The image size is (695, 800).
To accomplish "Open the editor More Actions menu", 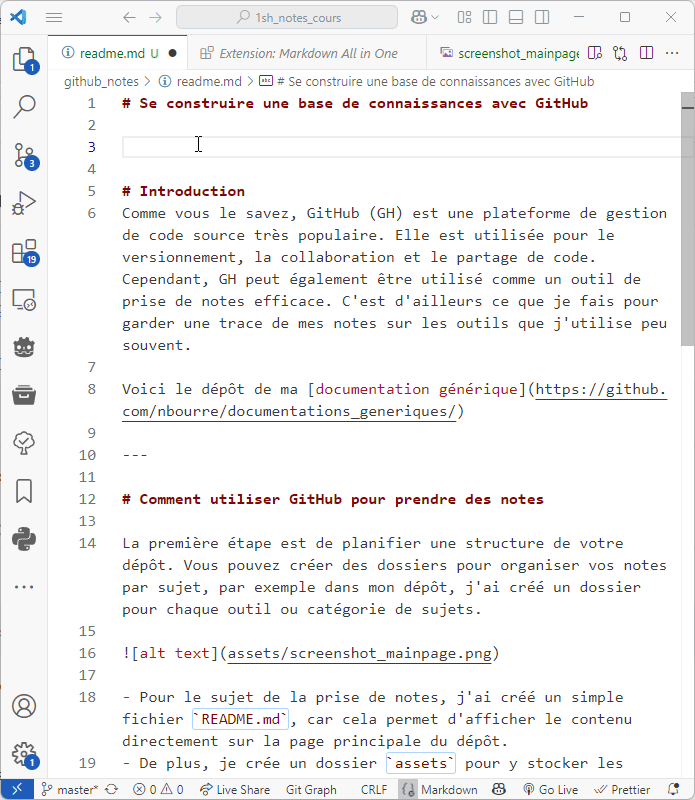I will tap(672, 53).
